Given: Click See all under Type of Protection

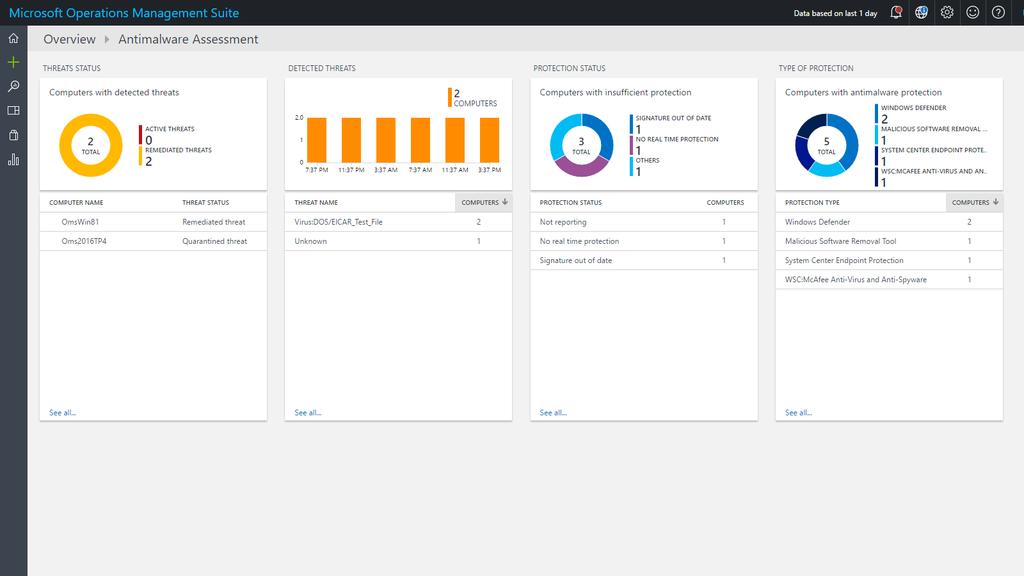Looking at the screenshot, I should (x=798, y=413).
